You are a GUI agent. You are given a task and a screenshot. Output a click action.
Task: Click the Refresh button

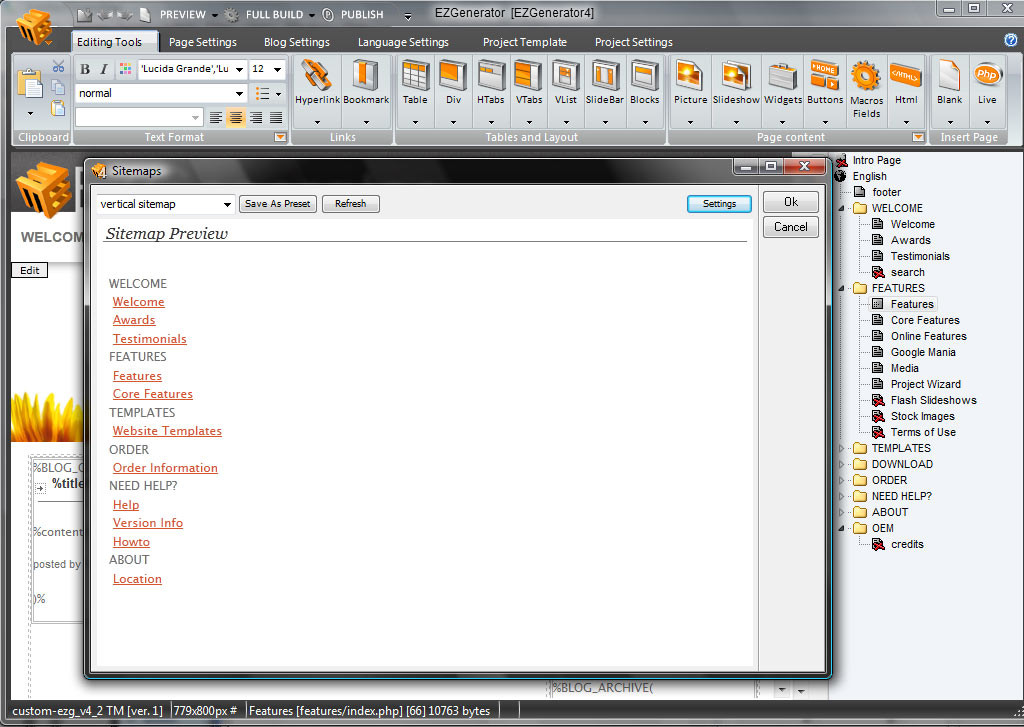(351, 204)
